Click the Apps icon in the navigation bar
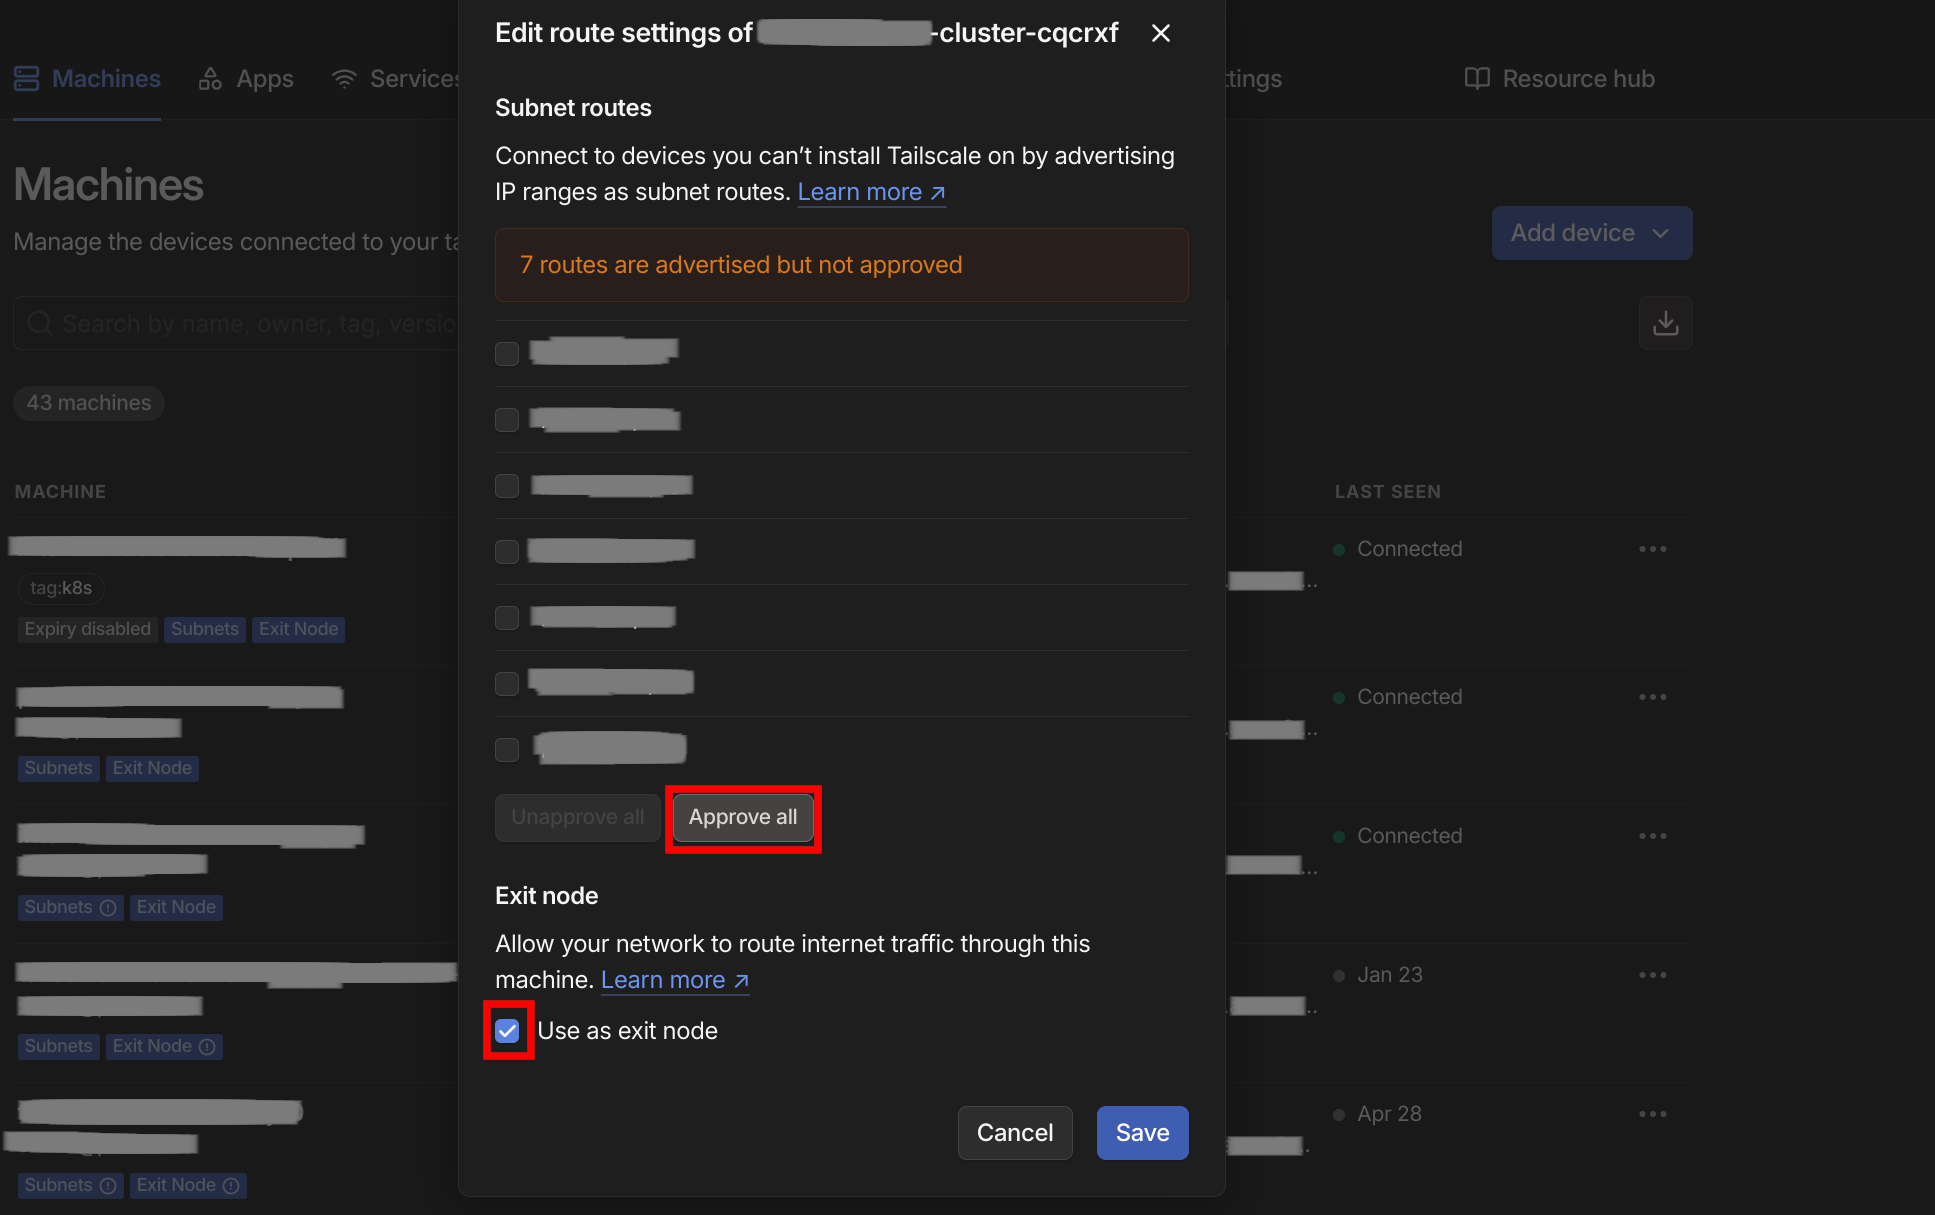 pyautogui.click(x=211, y=78)
